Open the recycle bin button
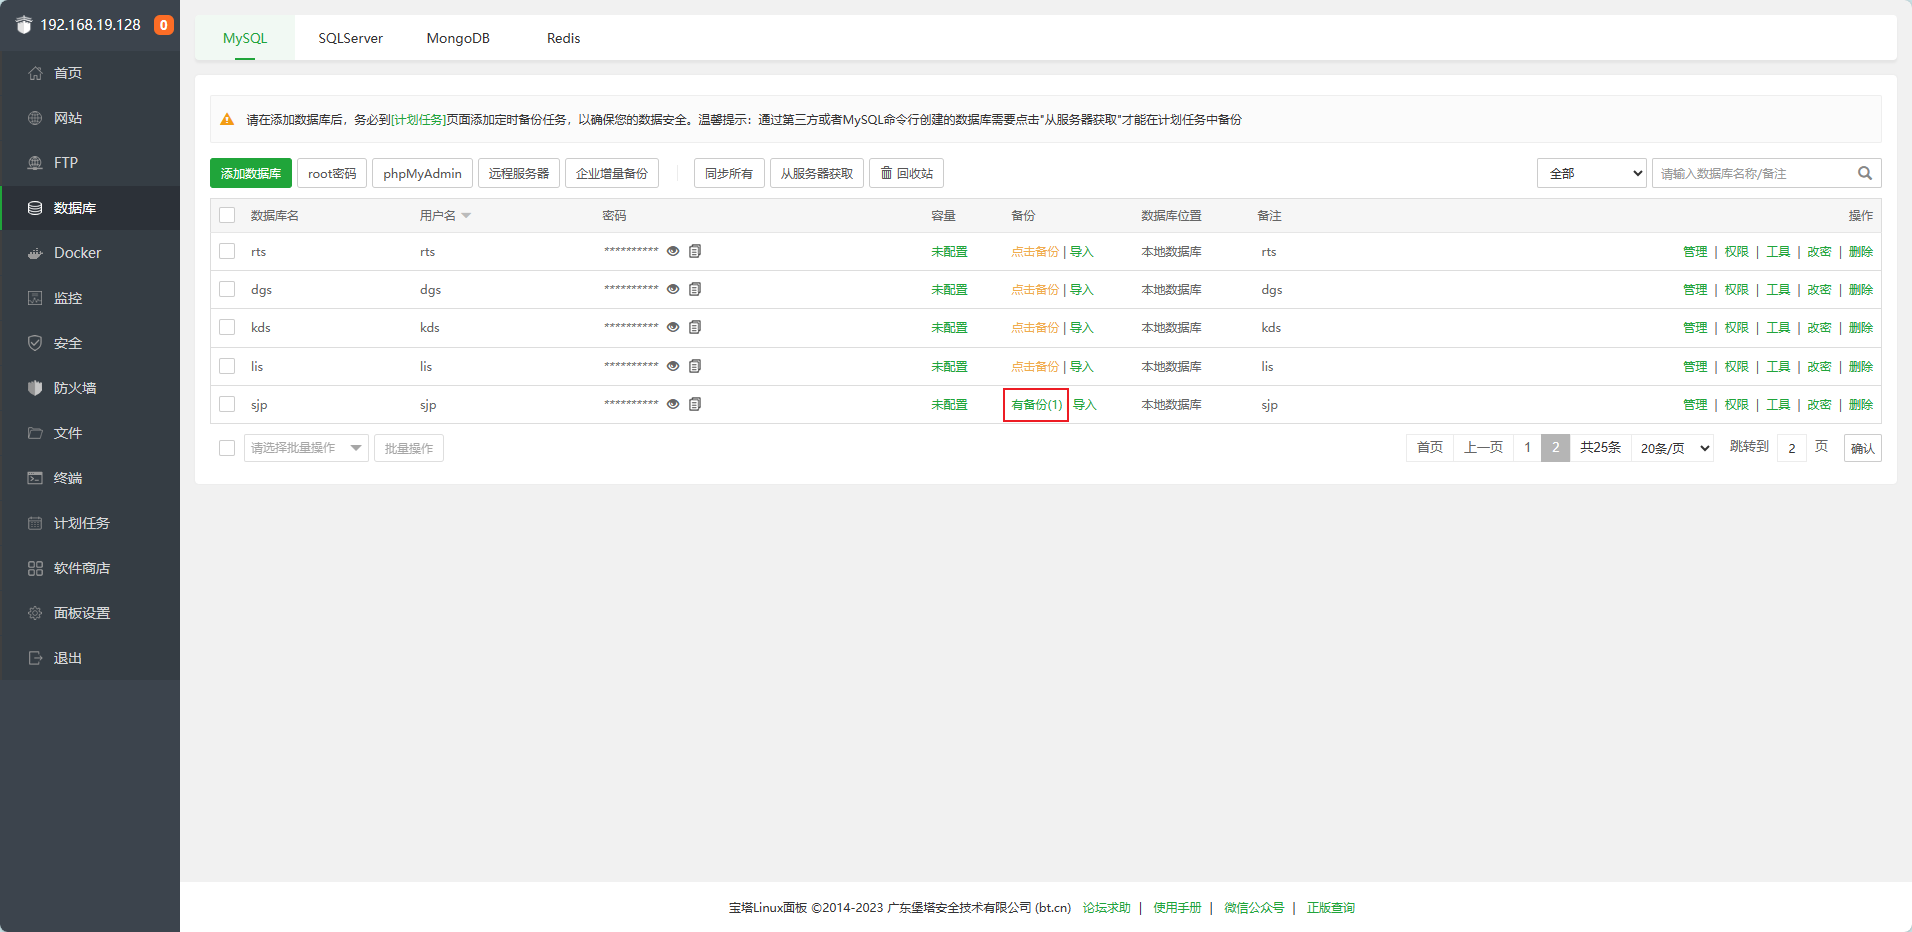This screenshot has width=1912, height=932. [906, 173]
